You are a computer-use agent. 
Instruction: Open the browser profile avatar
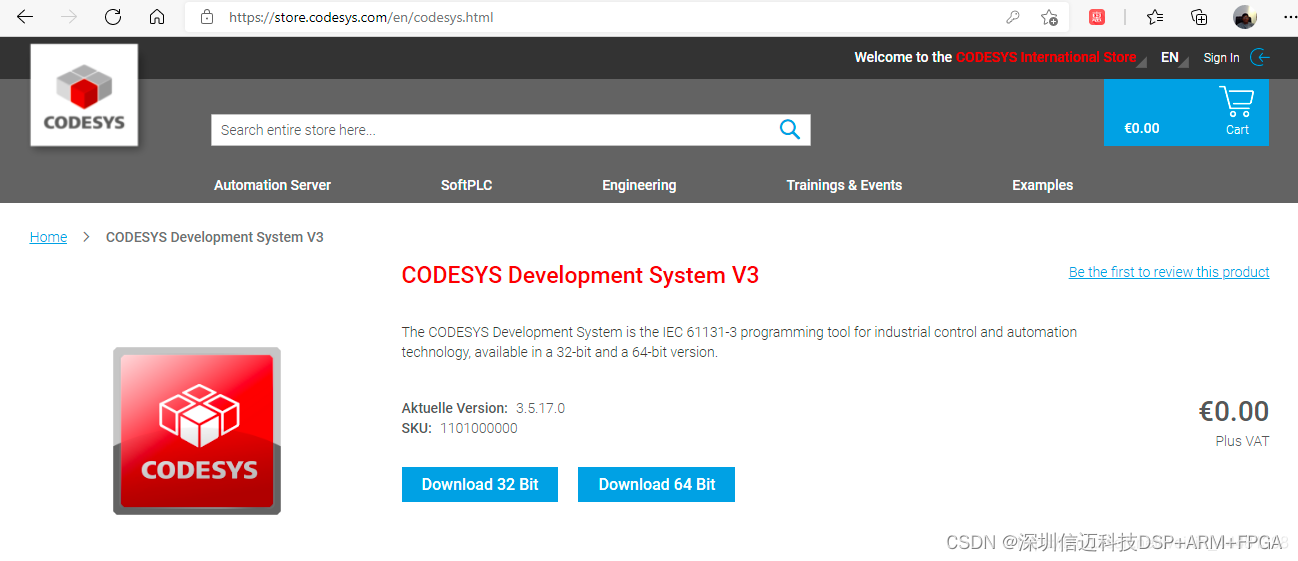[x=1244, y=17]
